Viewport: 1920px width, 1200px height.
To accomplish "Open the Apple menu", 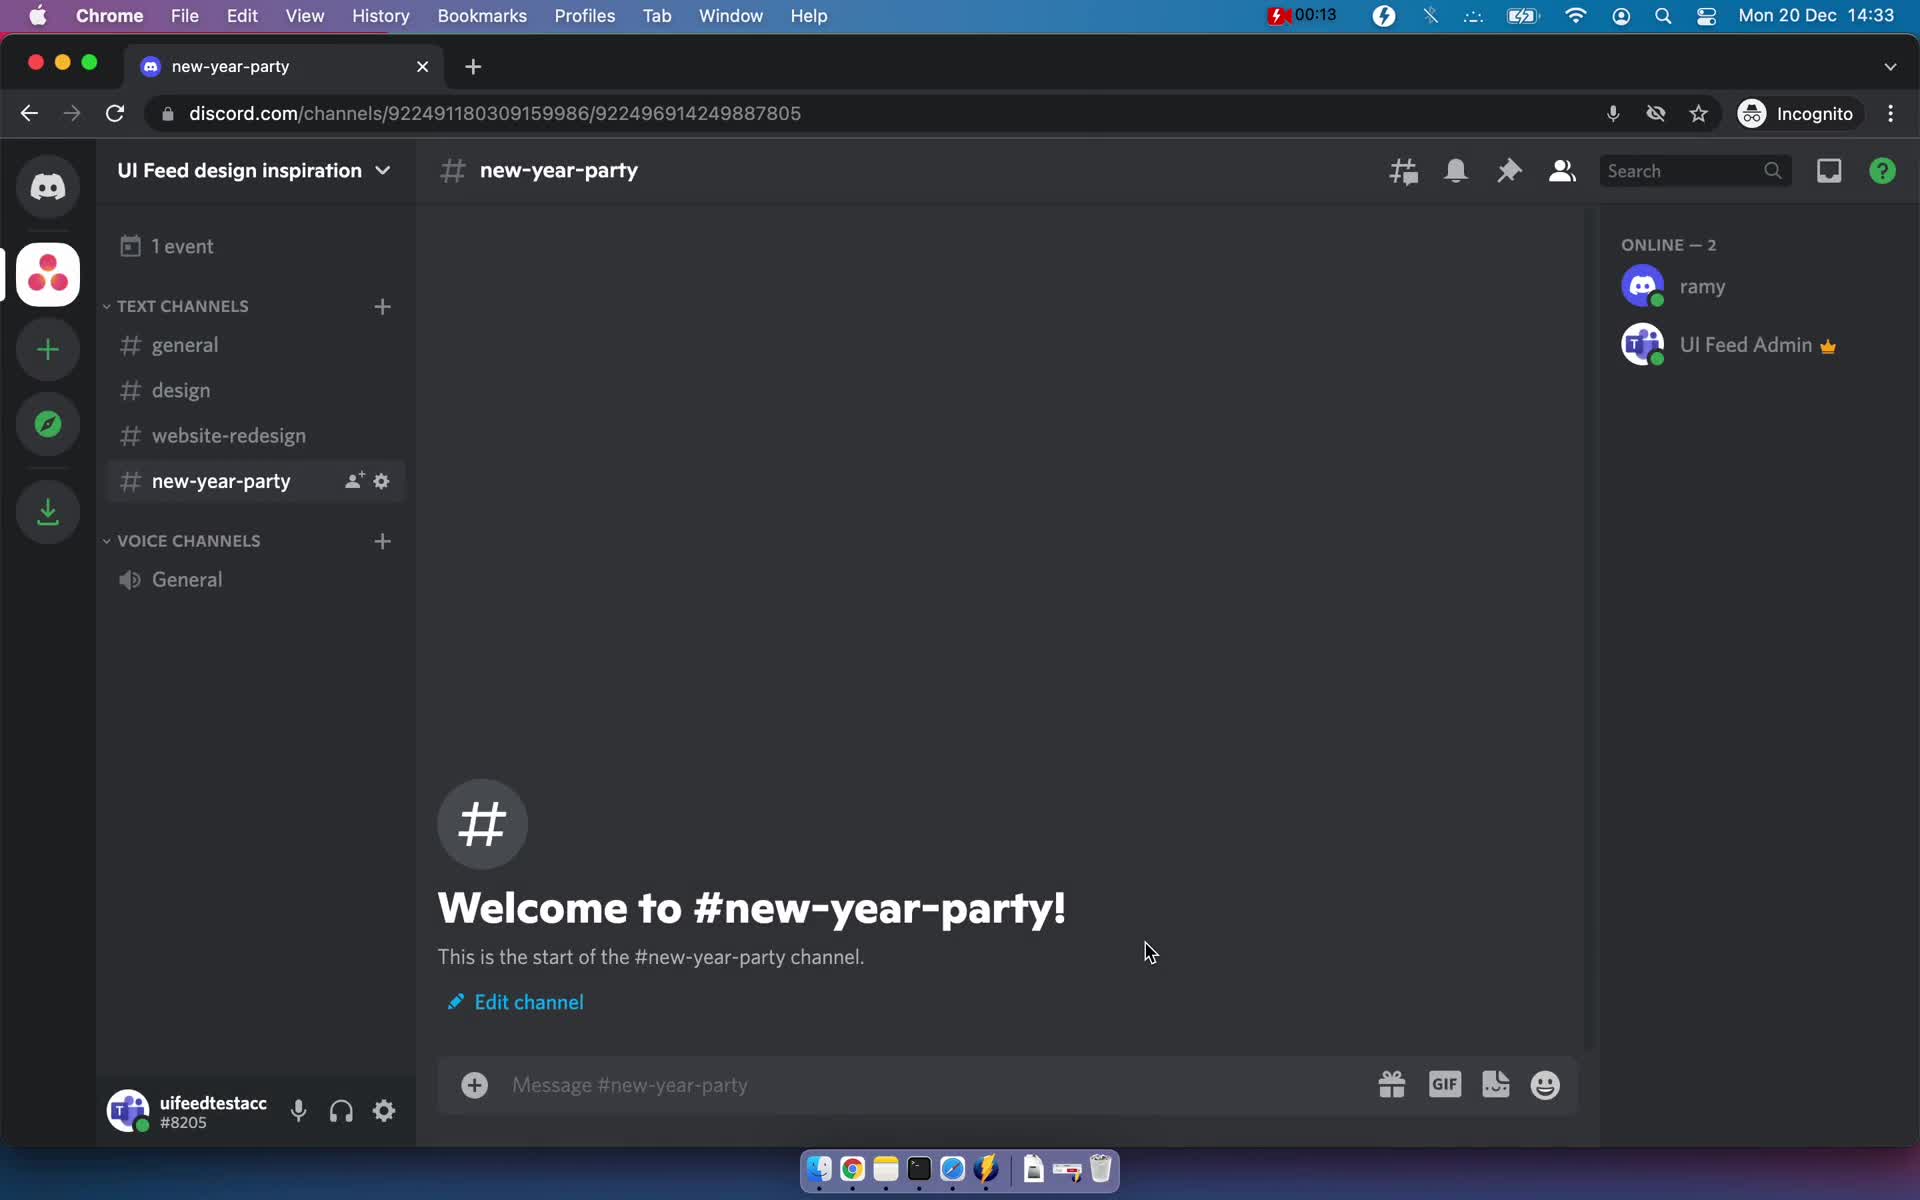I will 38,16.
